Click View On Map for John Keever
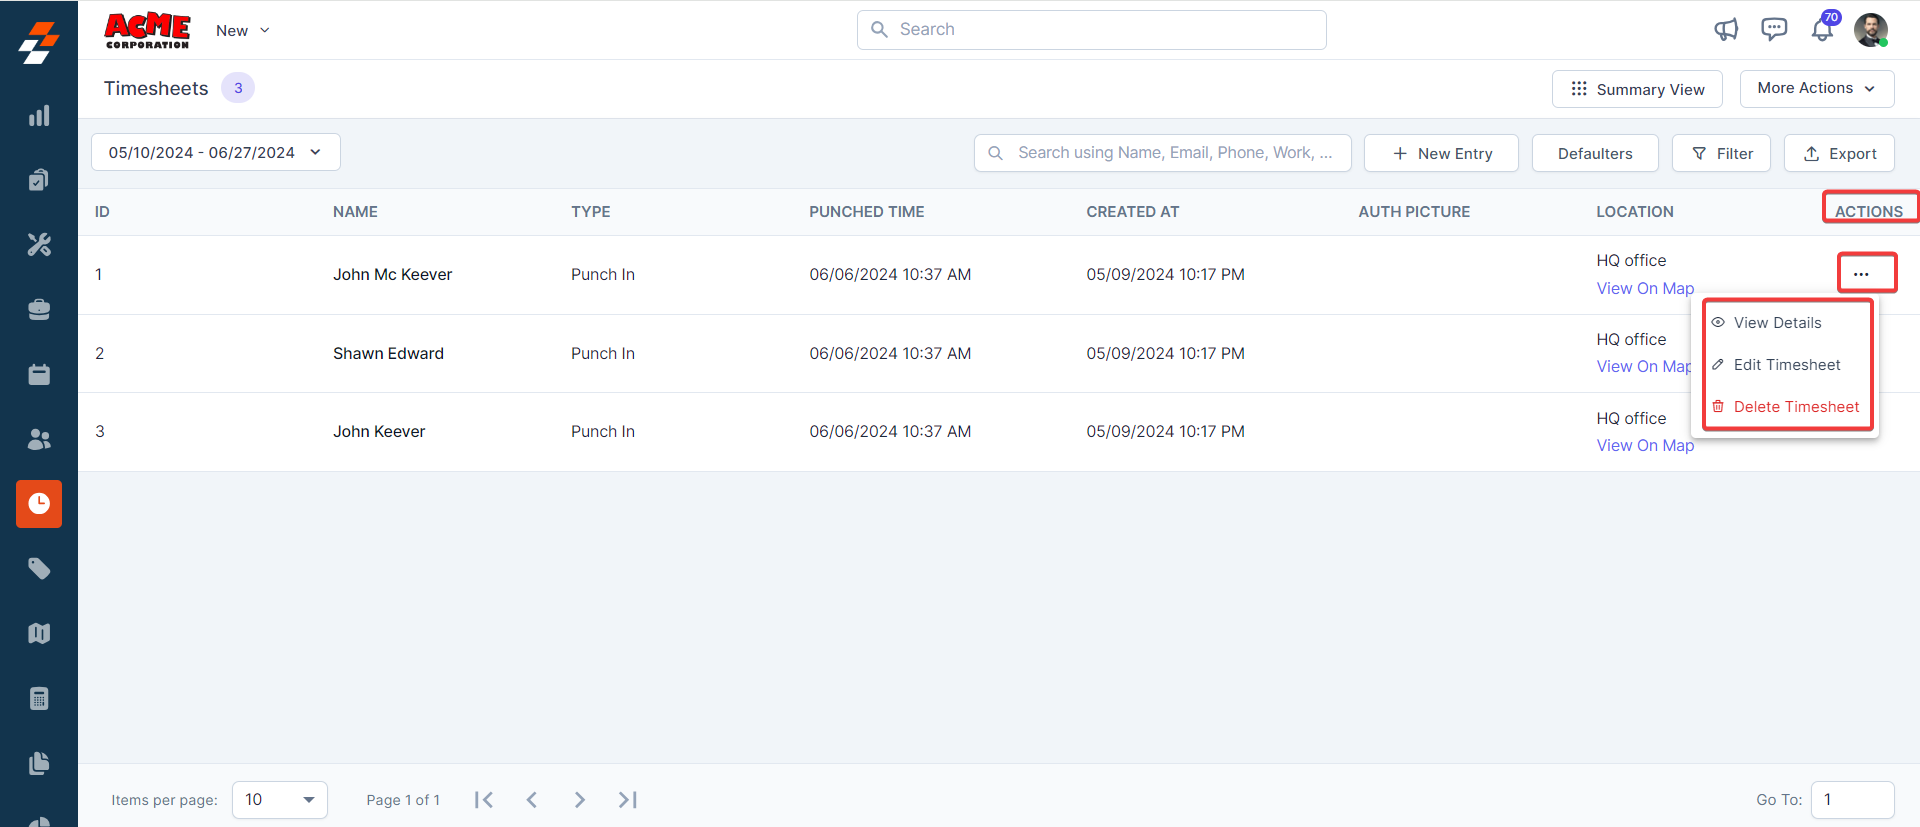The height and width of the screenshot is (827, 1920). point(1645,446)
